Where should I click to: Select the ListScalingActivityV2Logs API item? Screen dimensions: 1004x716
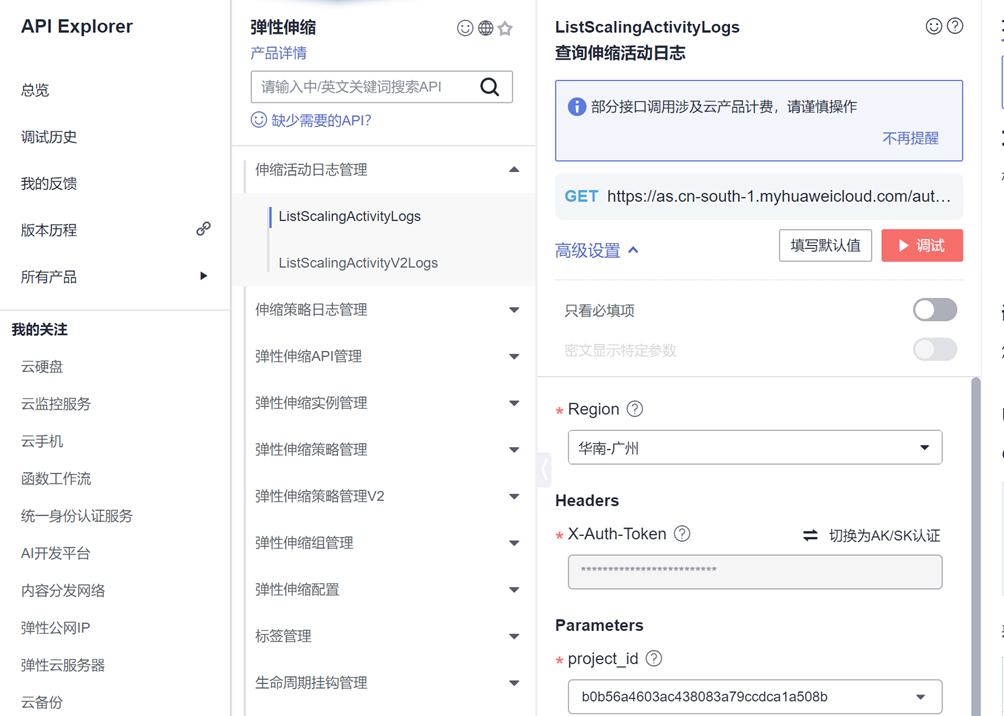coord(359,263)
